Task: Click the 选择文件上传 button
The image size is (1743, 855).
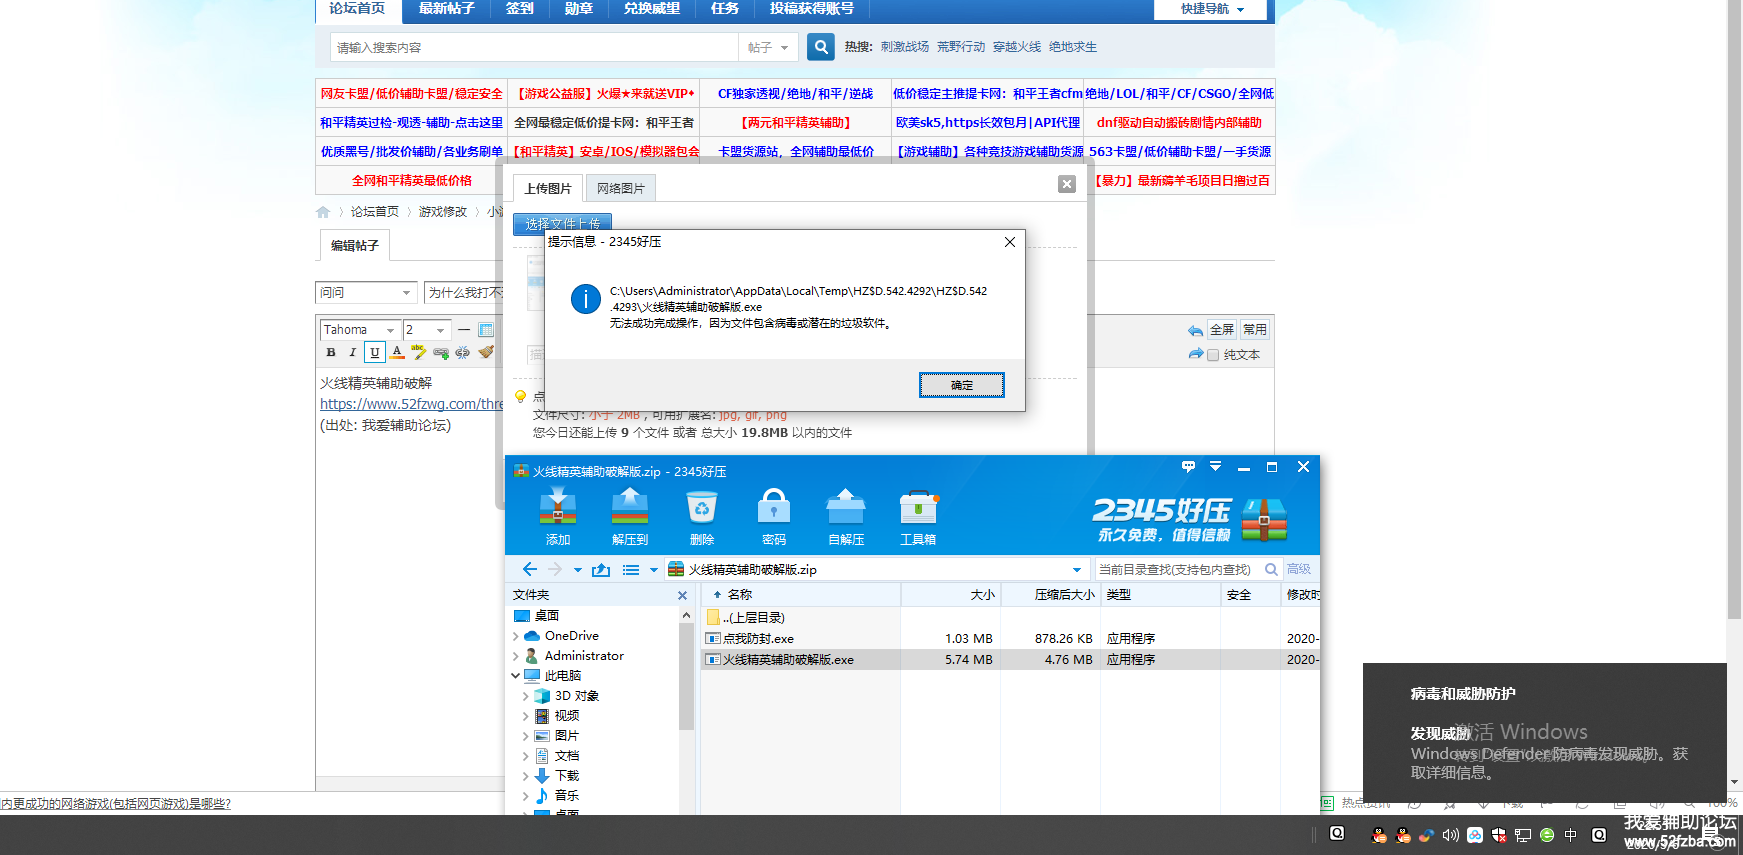Action: pyautogui.click(x=563, y=223)
